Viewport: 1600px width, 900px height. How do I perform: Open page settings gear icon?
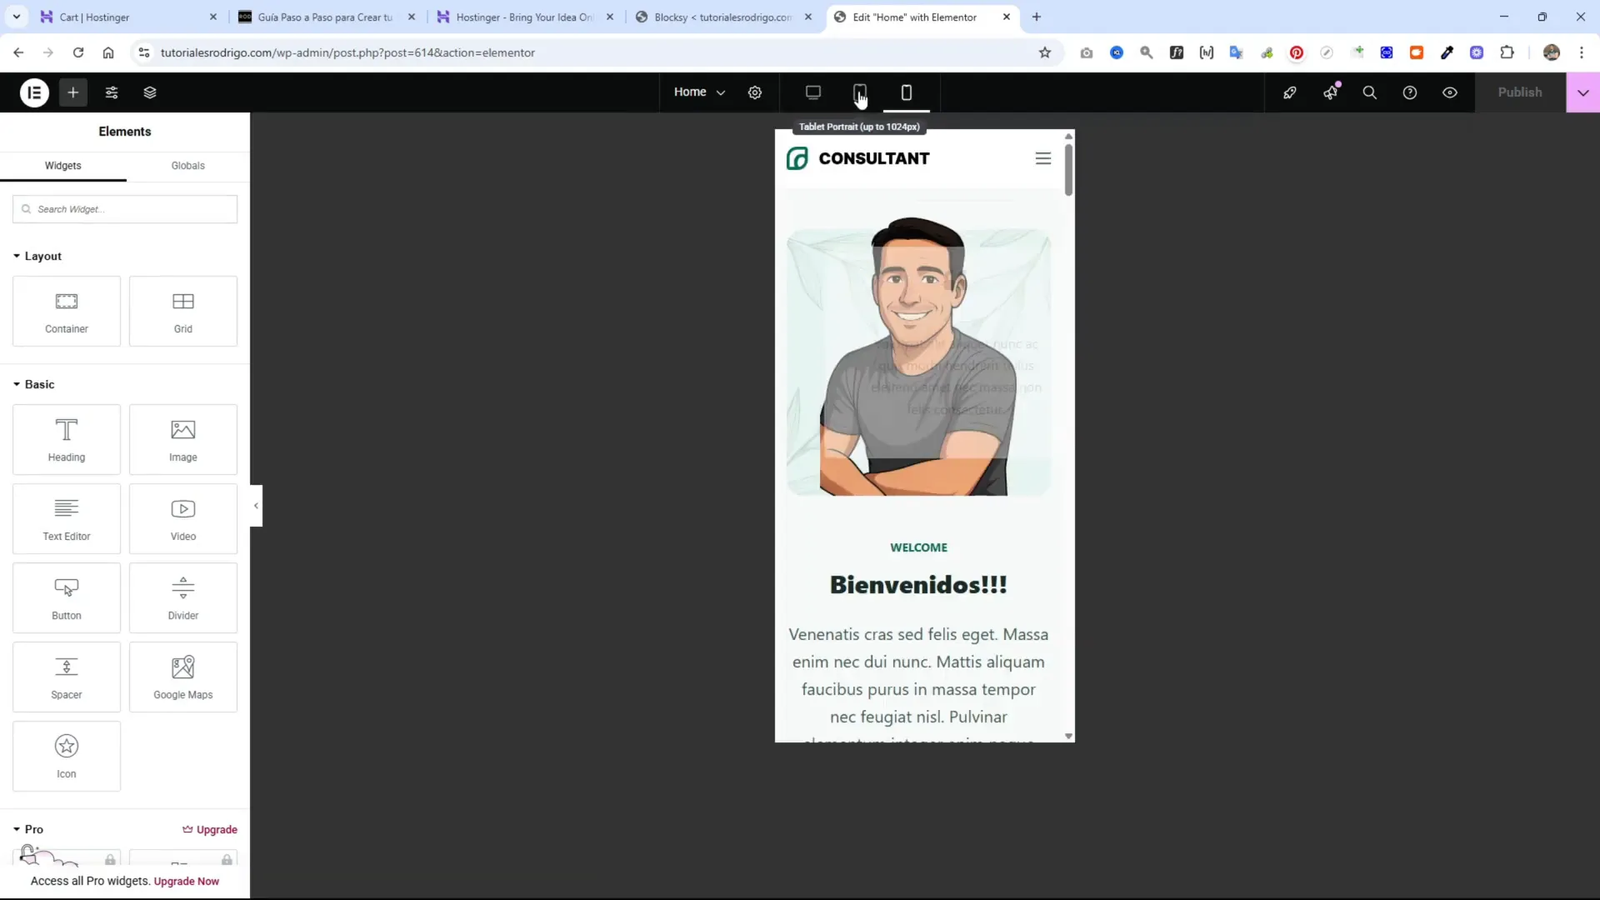pos(754,92)
